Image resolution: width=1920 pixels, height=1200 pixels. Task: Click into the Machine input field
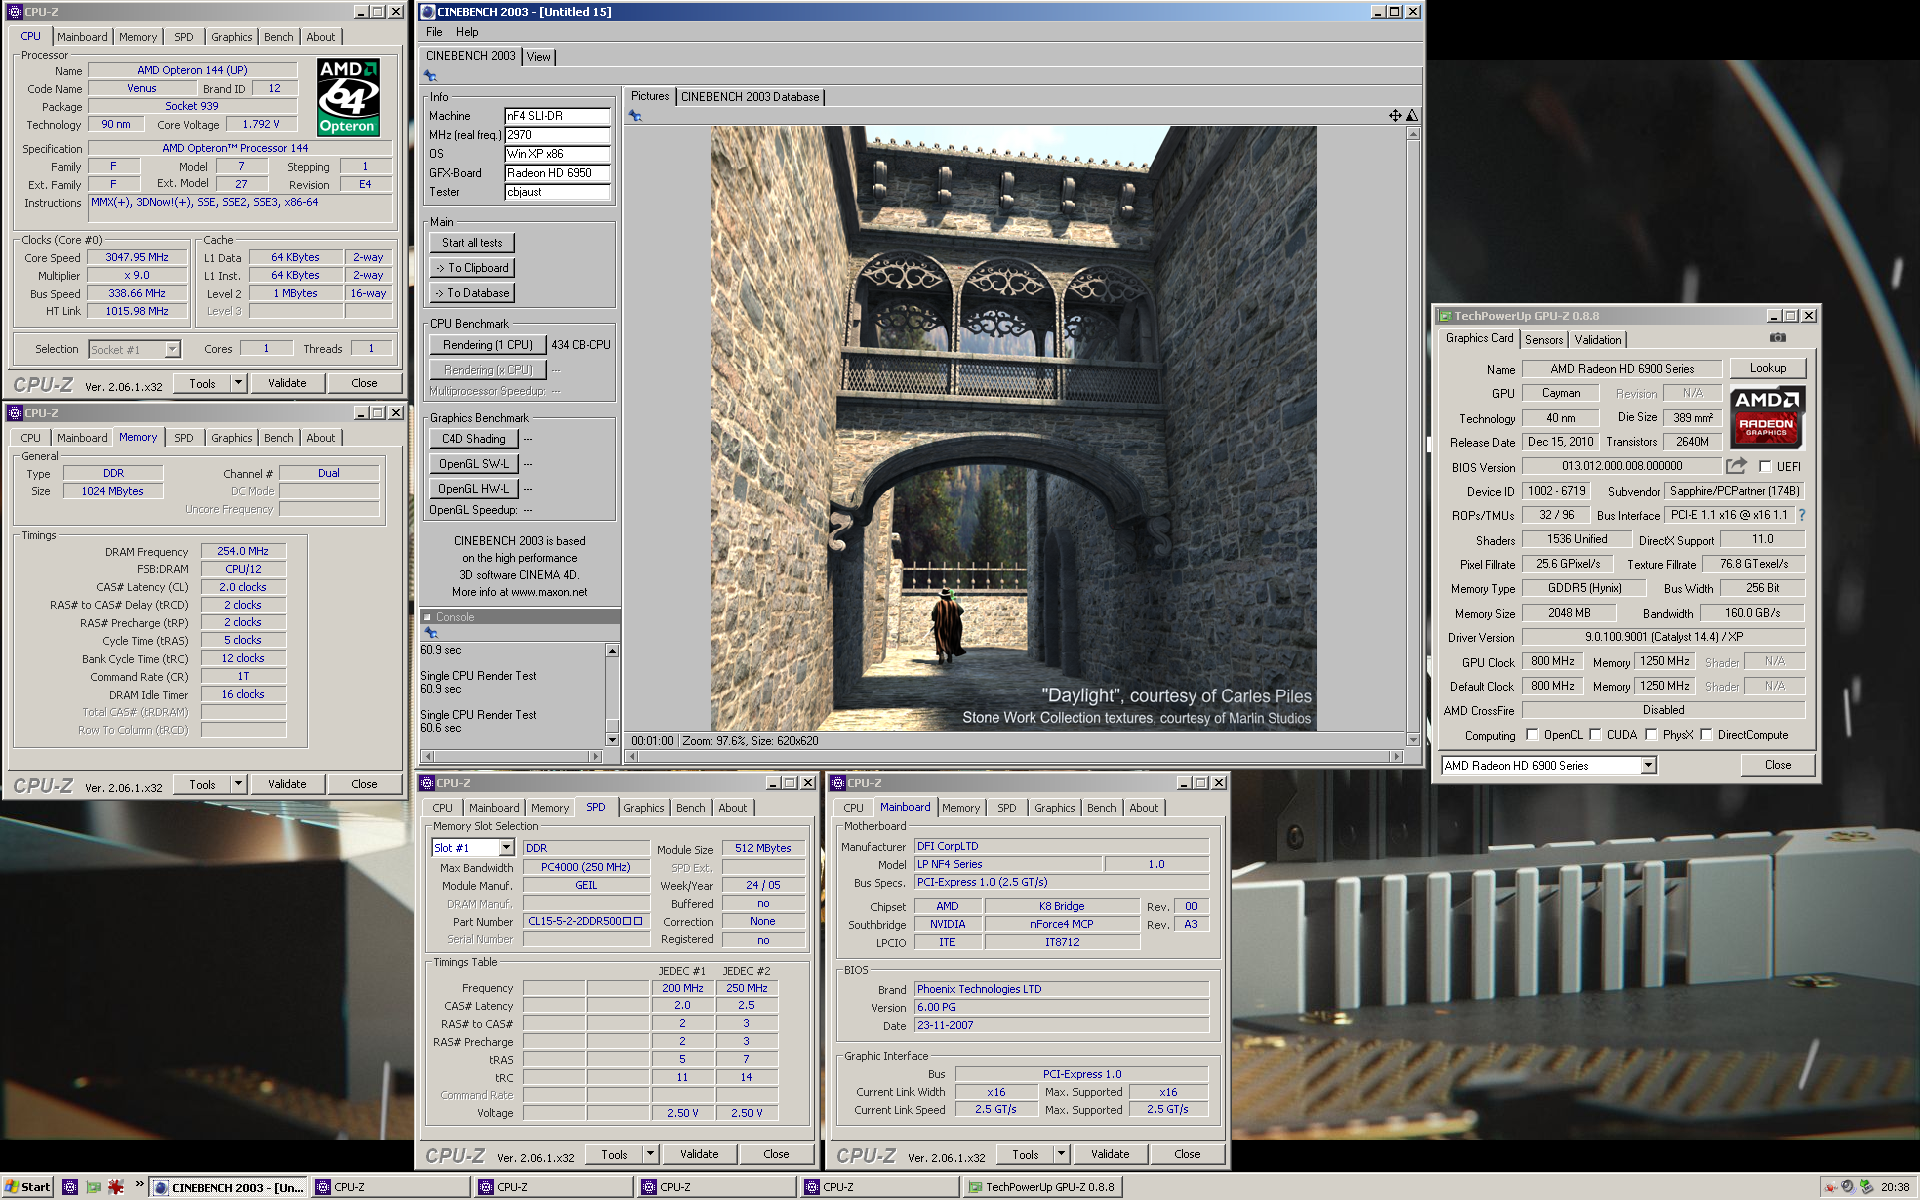coord(557,116)
